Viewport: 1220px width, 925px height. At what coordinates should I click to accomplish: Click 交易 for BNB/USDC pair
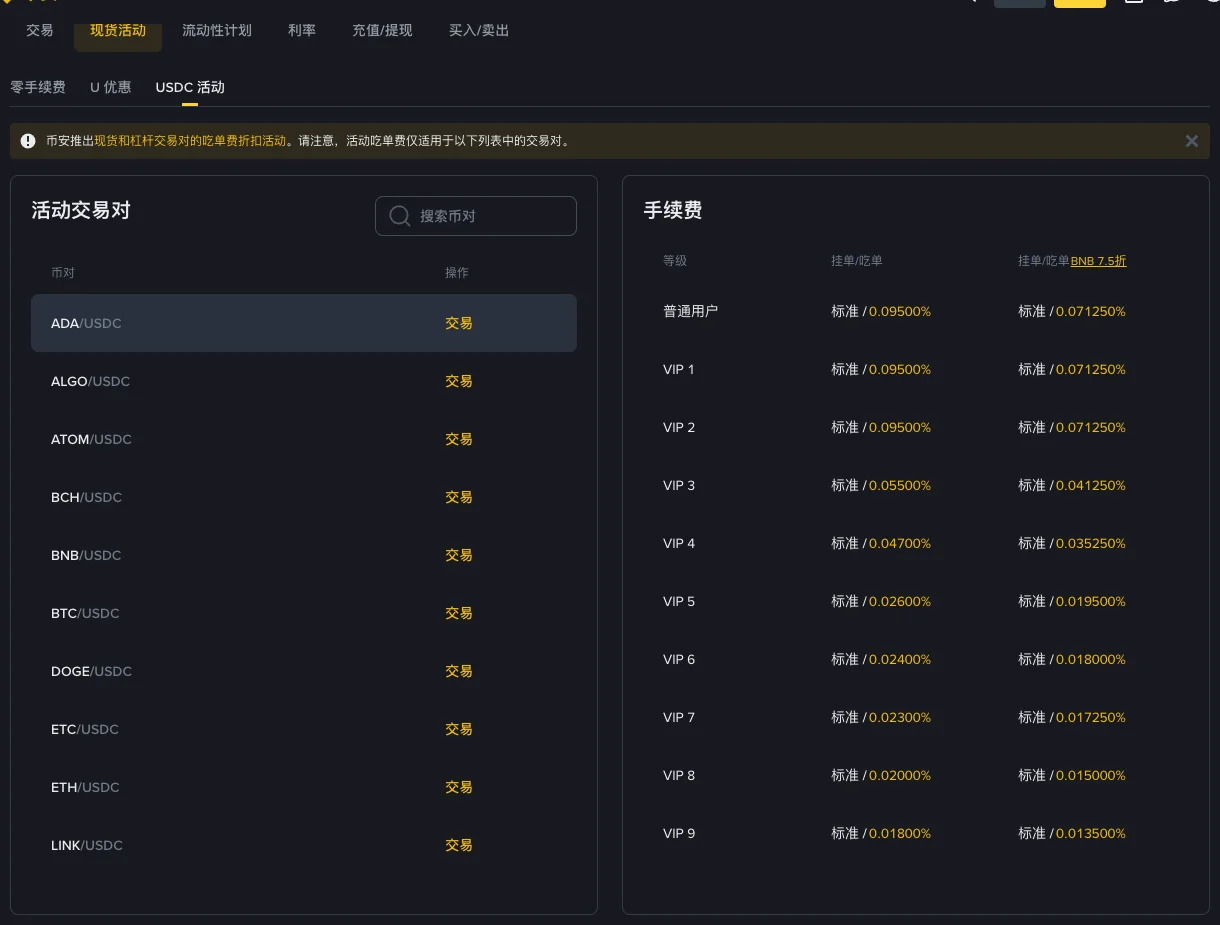coord(459,555)
